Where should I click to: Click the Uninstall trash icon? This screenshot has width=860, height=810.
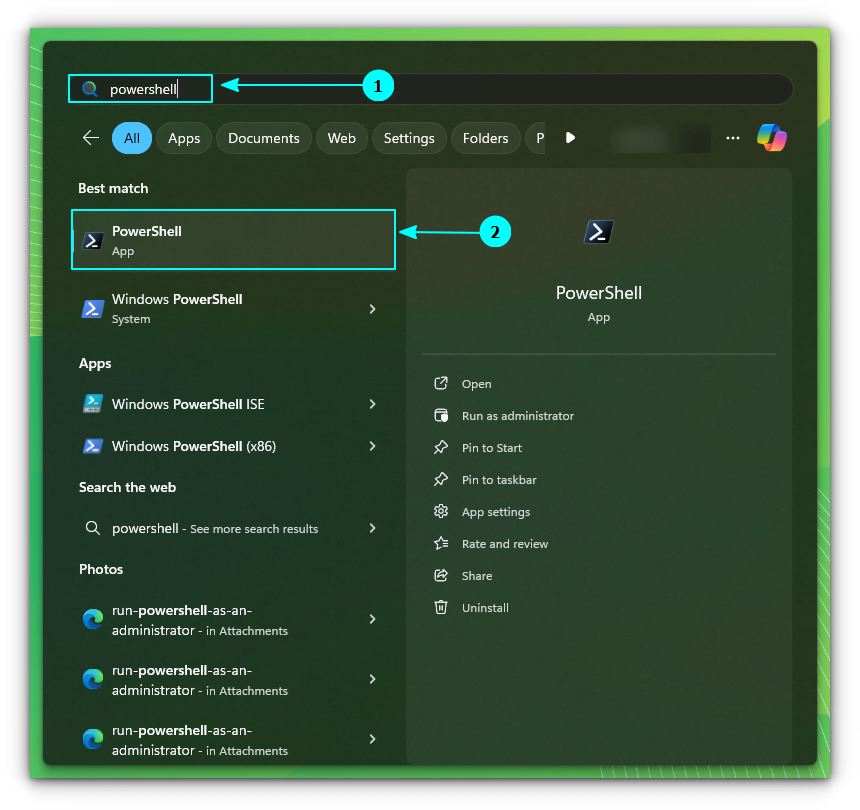click(x=441, y=607)
